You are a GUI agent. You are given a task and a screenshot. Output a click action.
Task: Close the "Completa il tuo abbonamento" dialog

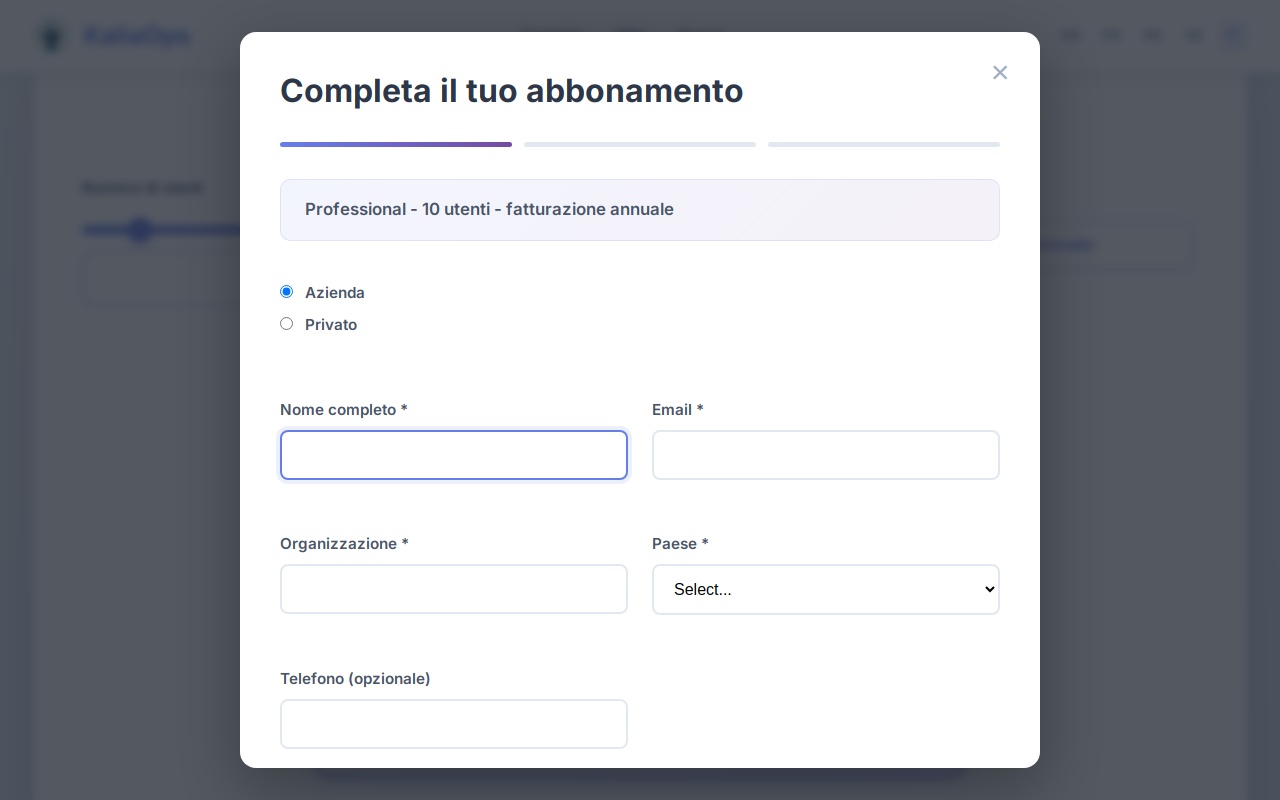click(x=1000, y=72)
